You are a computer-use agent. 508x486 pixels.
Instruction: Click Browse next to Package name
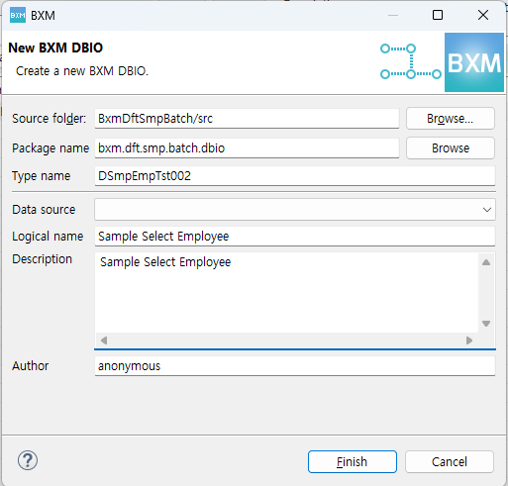(450, 148)
